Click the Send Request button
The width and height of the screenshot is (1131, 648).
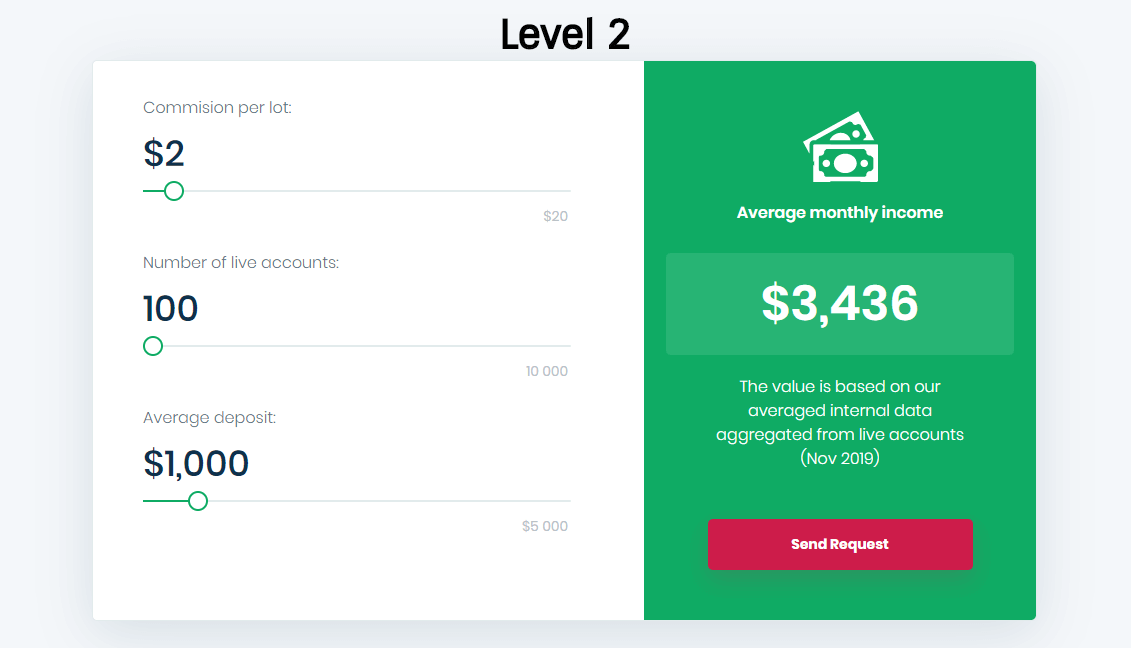coord(840,544)
